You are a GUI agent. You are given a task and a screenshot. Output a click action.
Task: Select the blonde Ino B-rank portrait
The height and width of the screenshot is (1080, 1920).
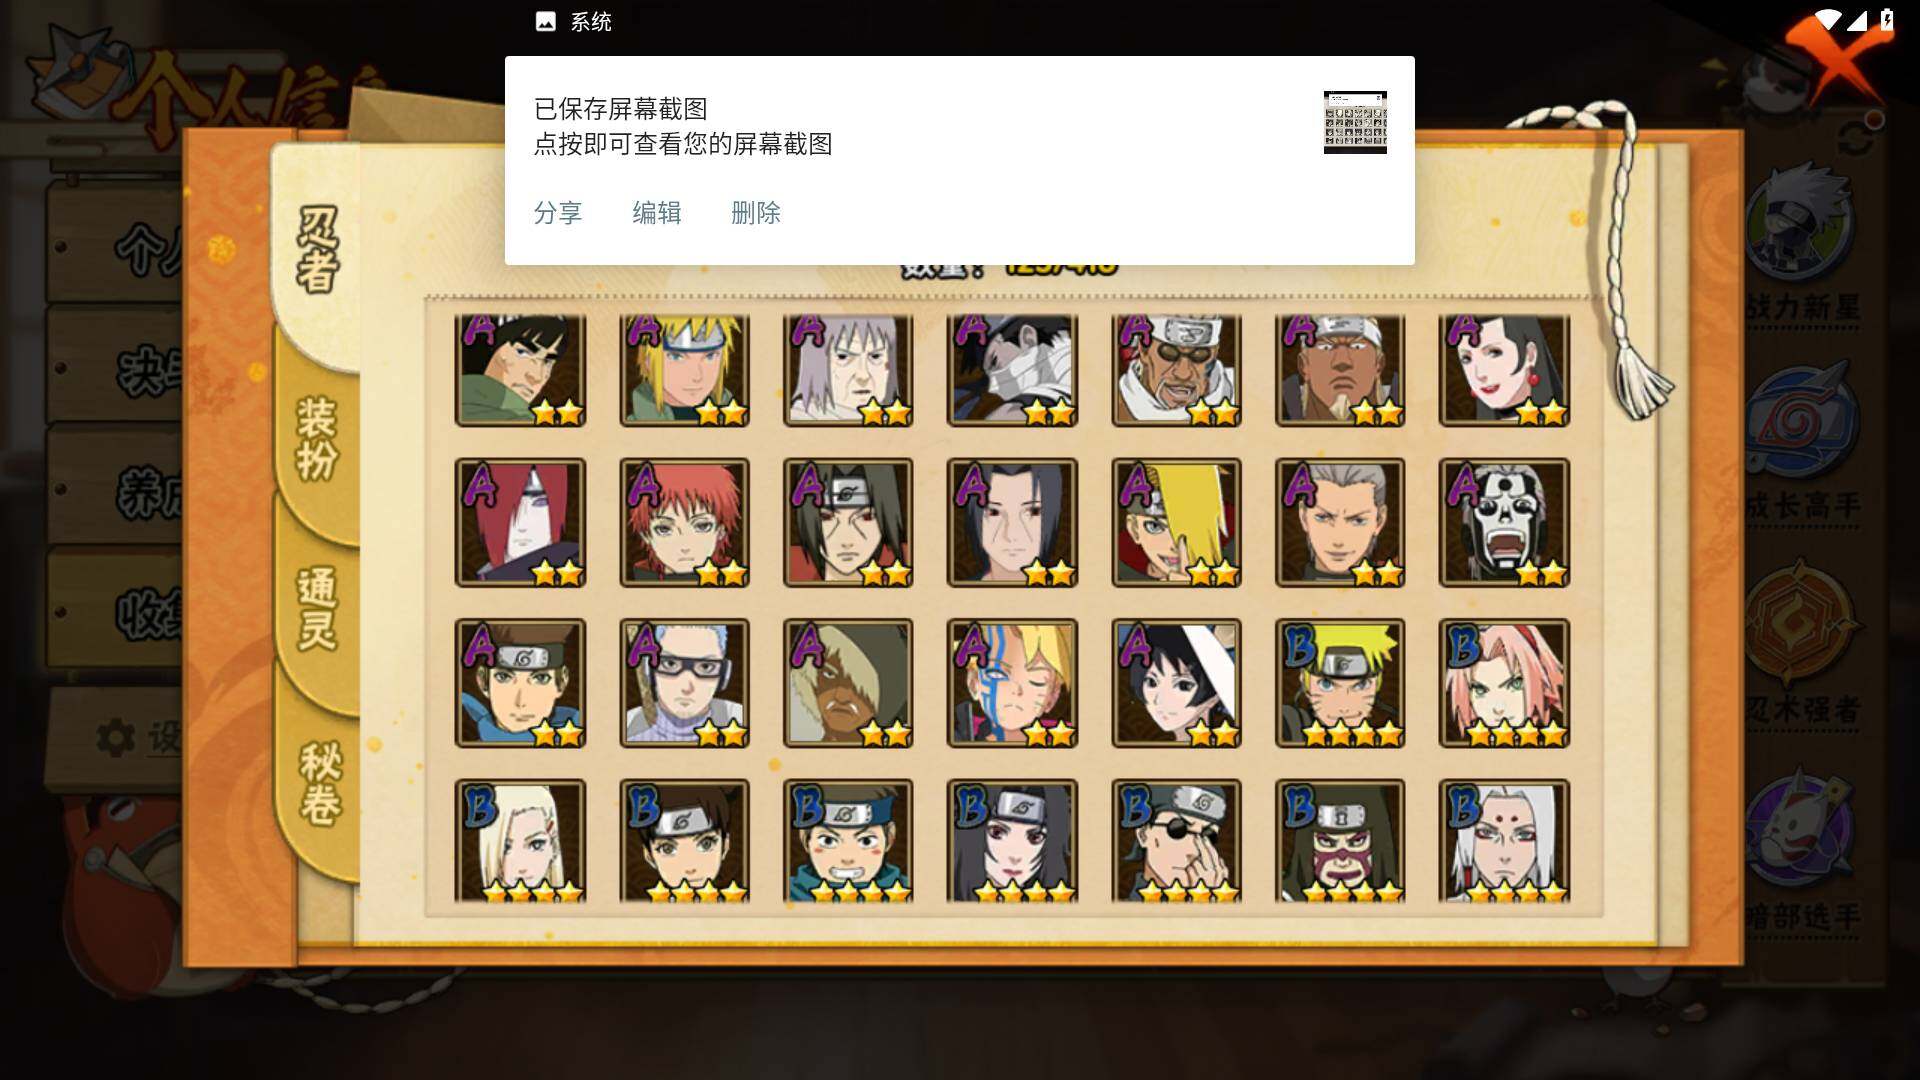pyautogui.click(x=520, y=842)
